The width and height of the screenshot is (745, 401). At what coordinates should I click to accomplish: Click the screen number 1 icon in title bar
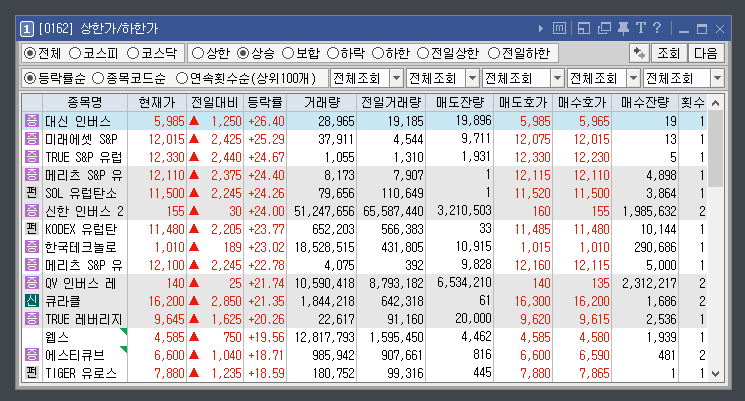click(27, 29)
